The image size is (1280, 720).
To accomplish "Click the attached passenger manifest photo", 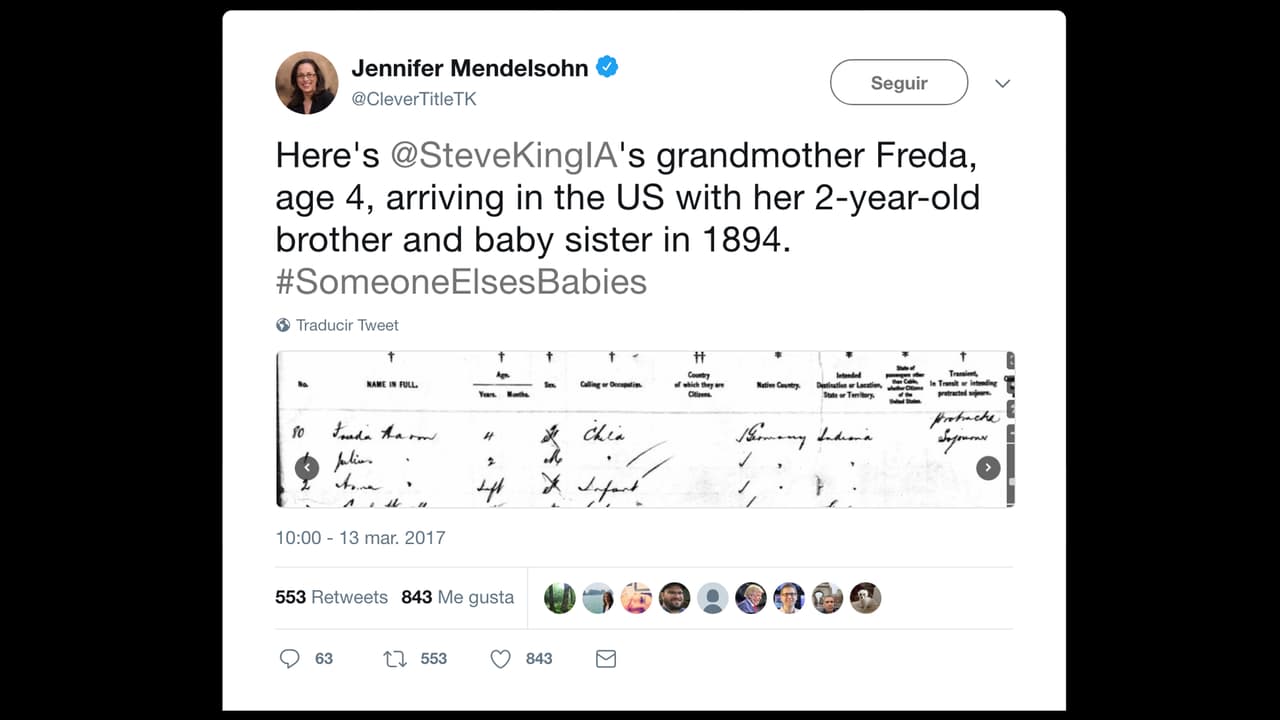I will pyautogui.click(x=645, y=429).
